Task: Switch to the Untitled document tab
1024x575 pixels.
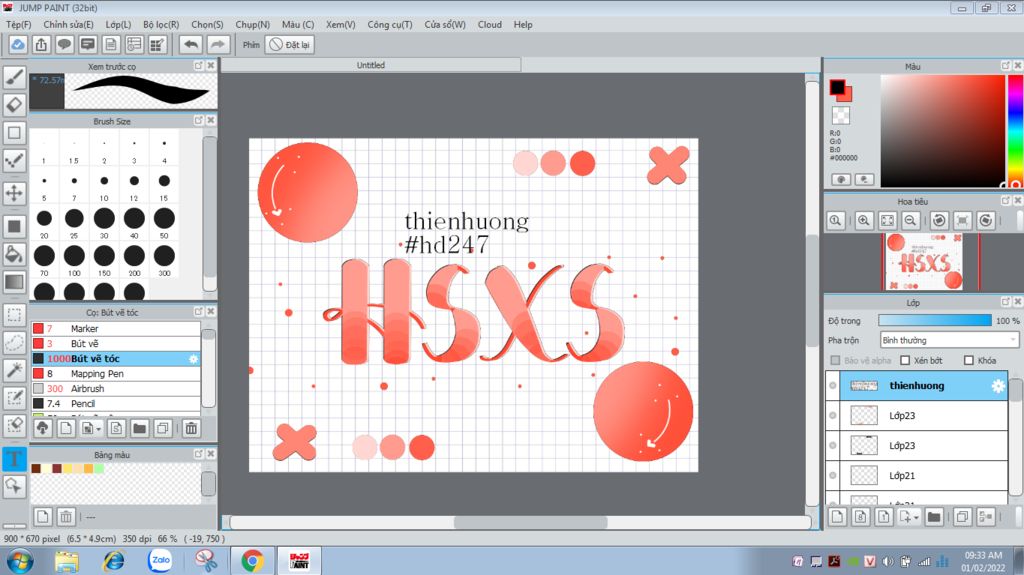Action: 371,65
